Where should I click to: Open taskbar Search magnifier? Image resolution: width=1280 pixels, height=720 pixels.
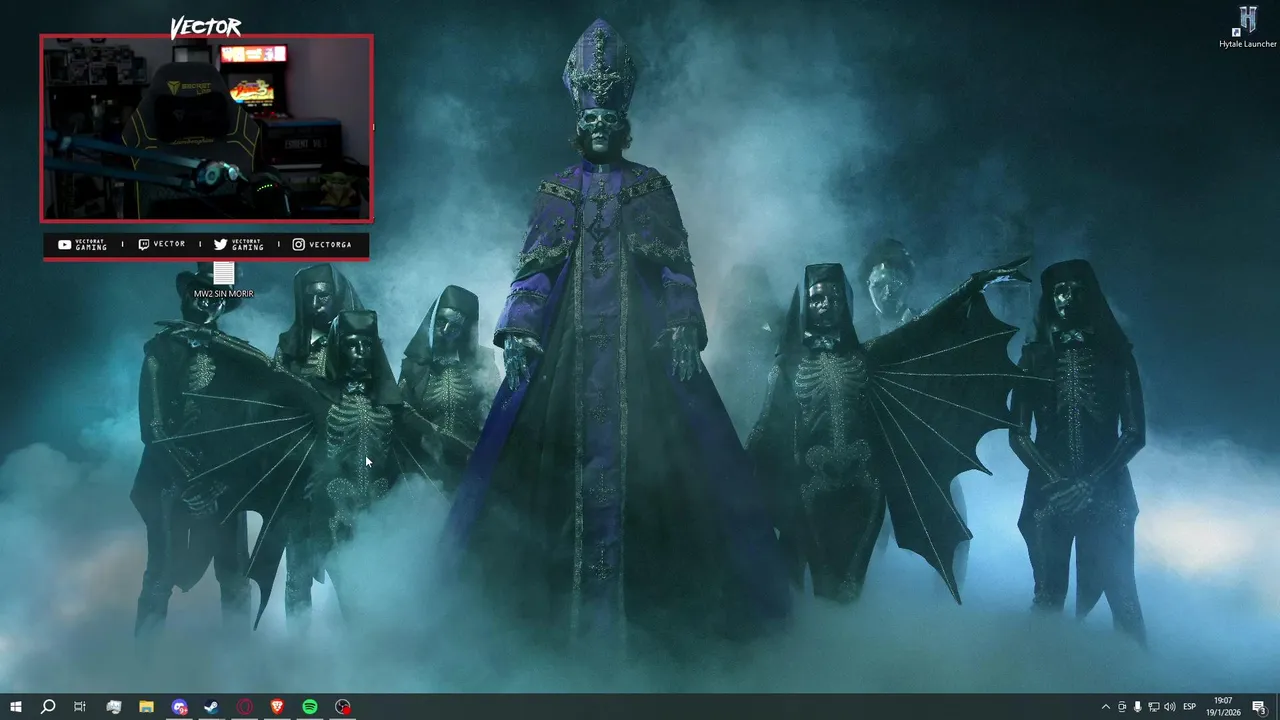coord(47,707)
